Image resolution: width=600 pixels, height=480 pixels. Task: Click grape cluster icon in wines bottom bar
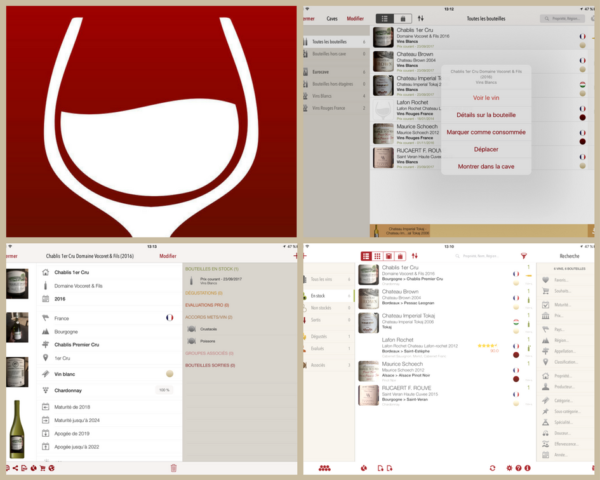(324, 468)
